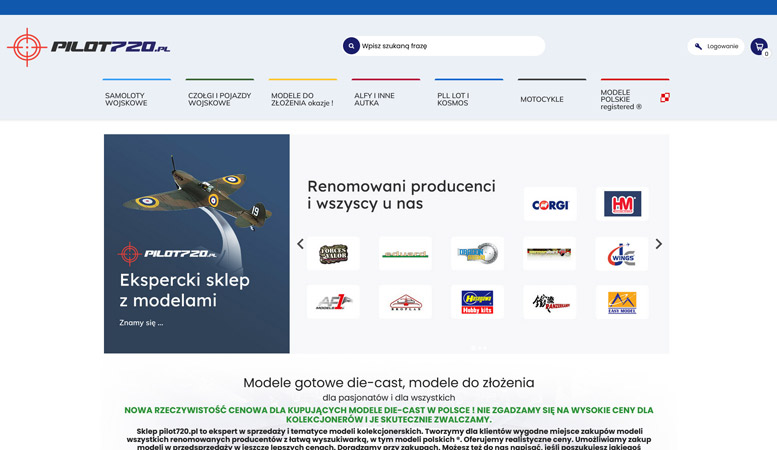The height and width of the screenshot is (450, 777).
Task: Select the Eduard producer logo
Action: (x=405, y=254)
